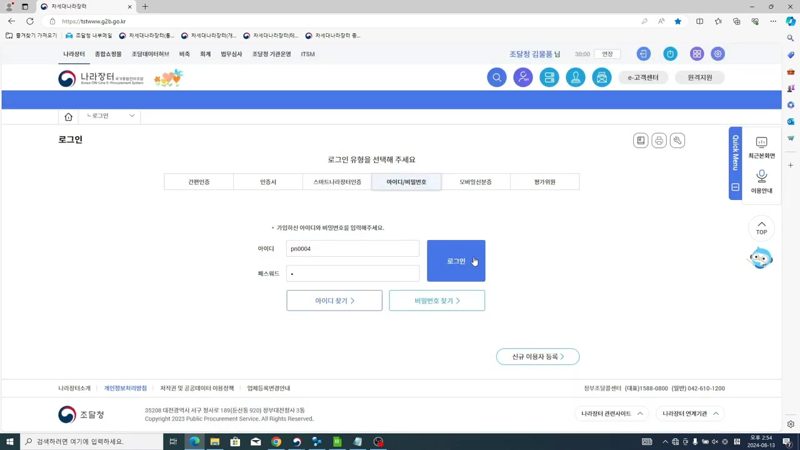Open the 조달청 기관운영 top menu
Image resolution: width=800 pixels, height=450 pixels.
click(x=271, y=54)
